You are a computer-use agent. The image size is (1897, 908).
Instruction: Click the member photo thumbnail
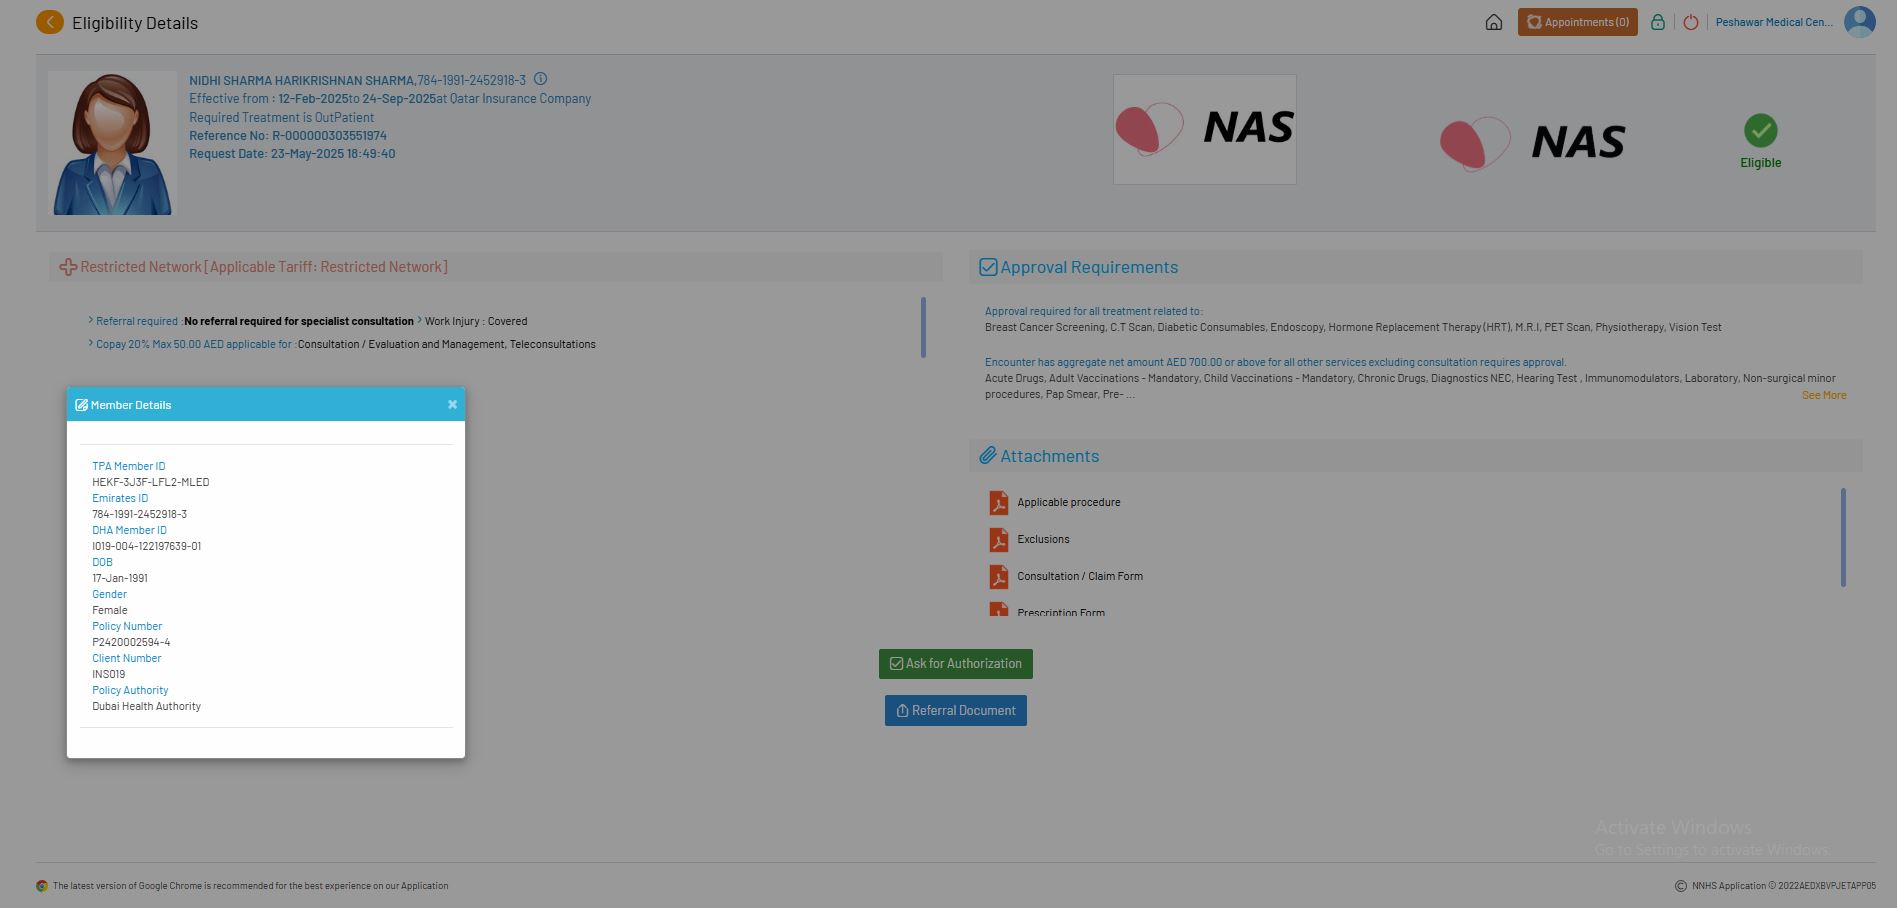(x=112, y=143)
